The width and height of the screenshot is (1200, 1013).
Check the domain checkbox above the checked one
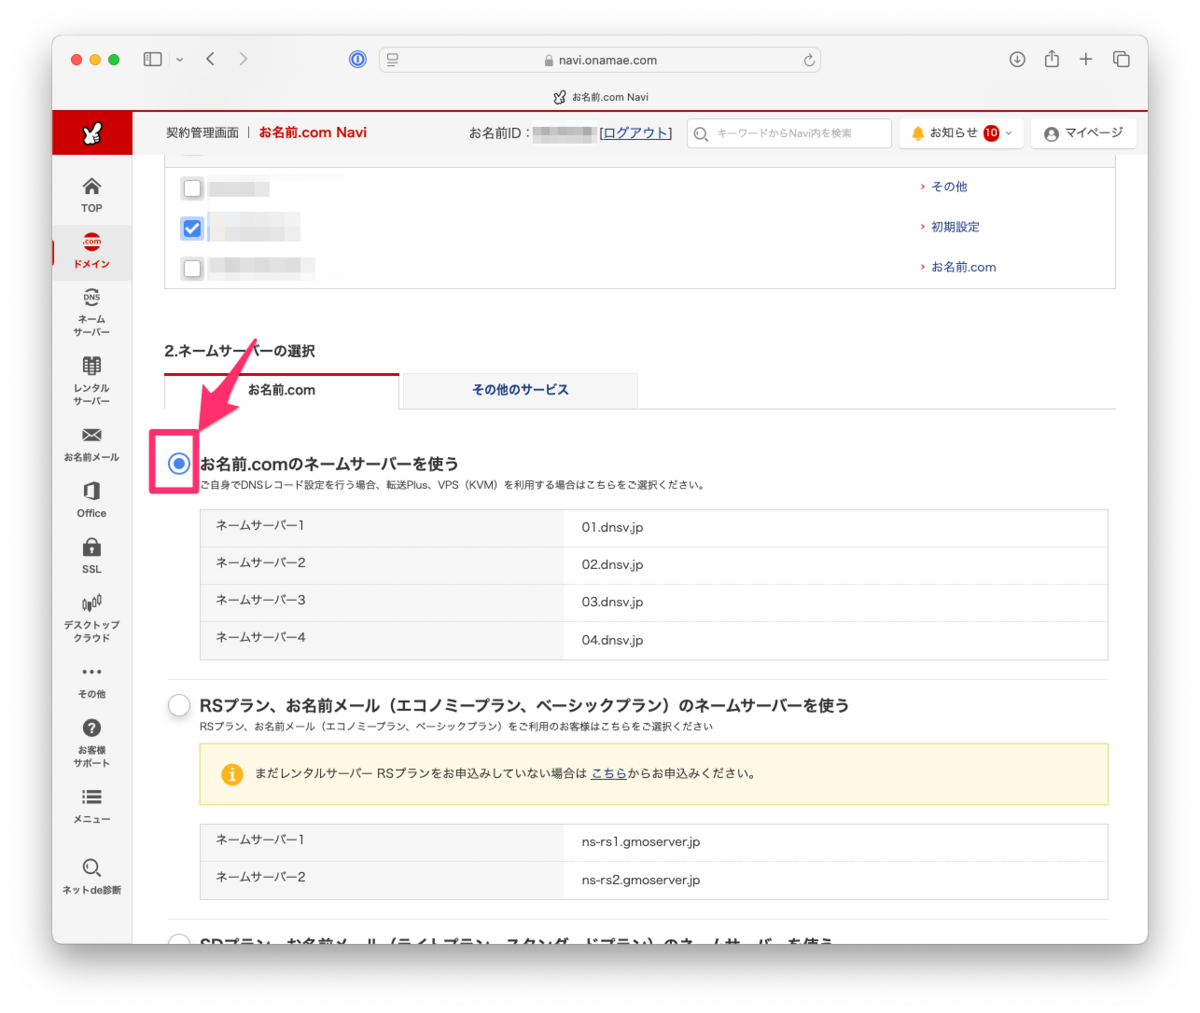point(192,188)
